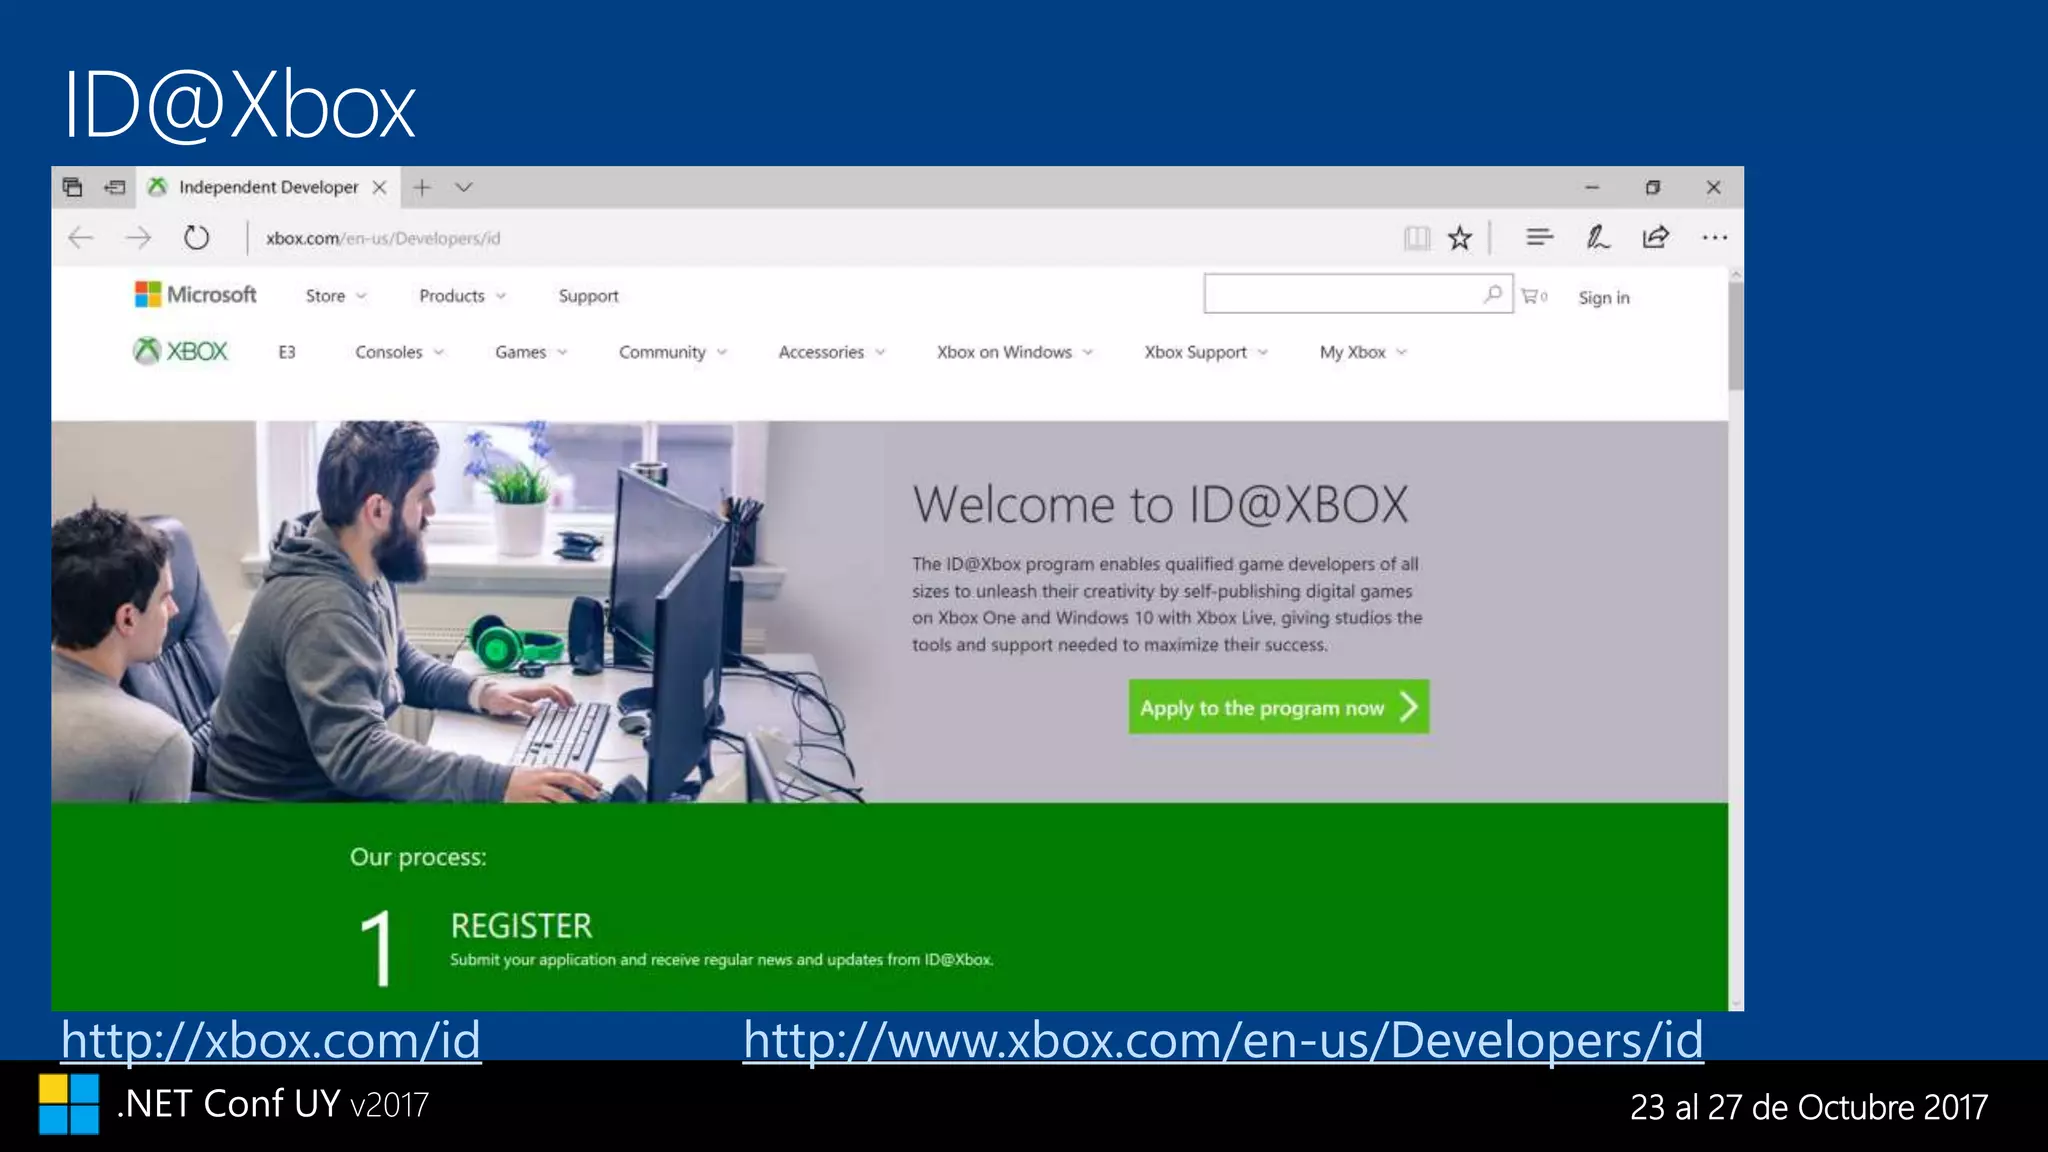Viewport: 2048px width, 1152px height.
Task: Close the Edge browser window
Action: 1713,187
